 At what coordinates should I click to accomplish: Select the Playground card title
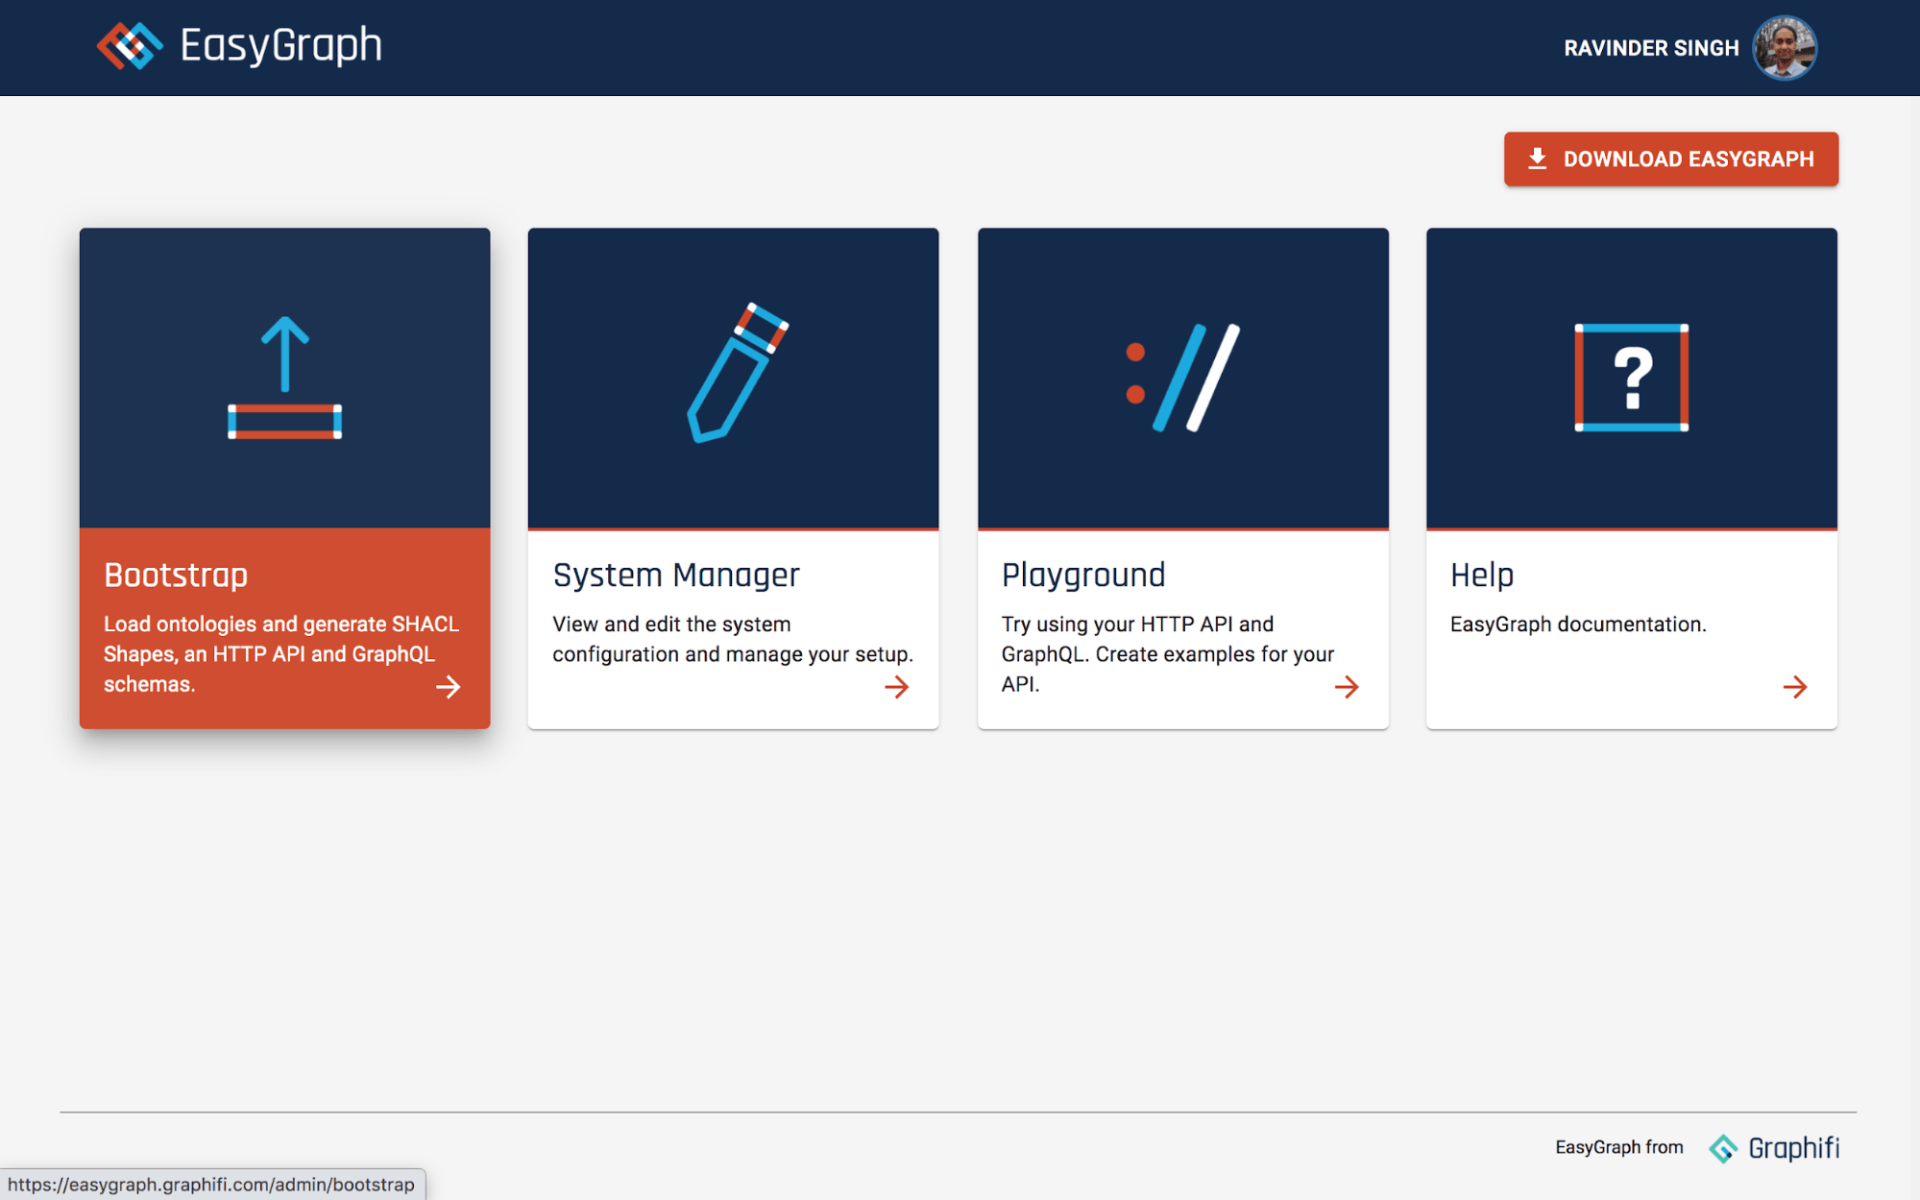1083,575
